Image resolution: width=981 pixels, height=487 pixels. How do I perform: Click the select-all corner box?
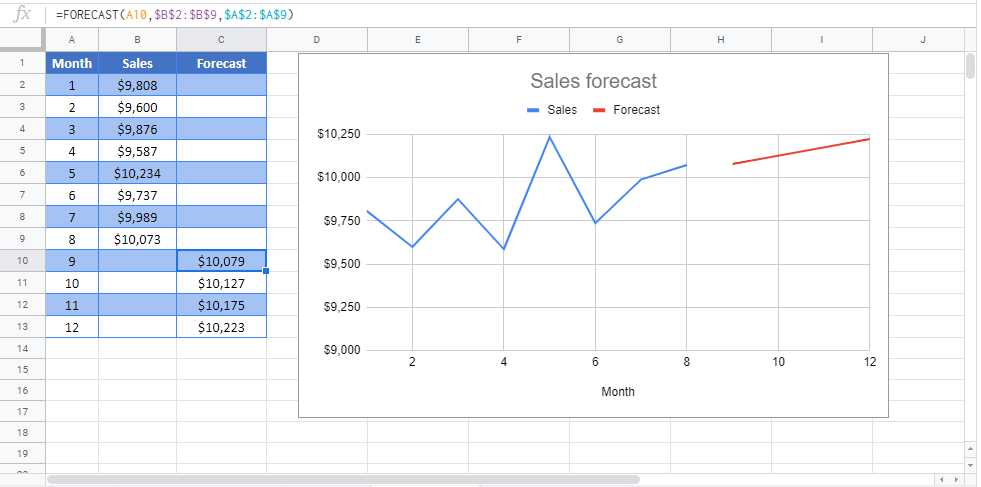point(23,39)
